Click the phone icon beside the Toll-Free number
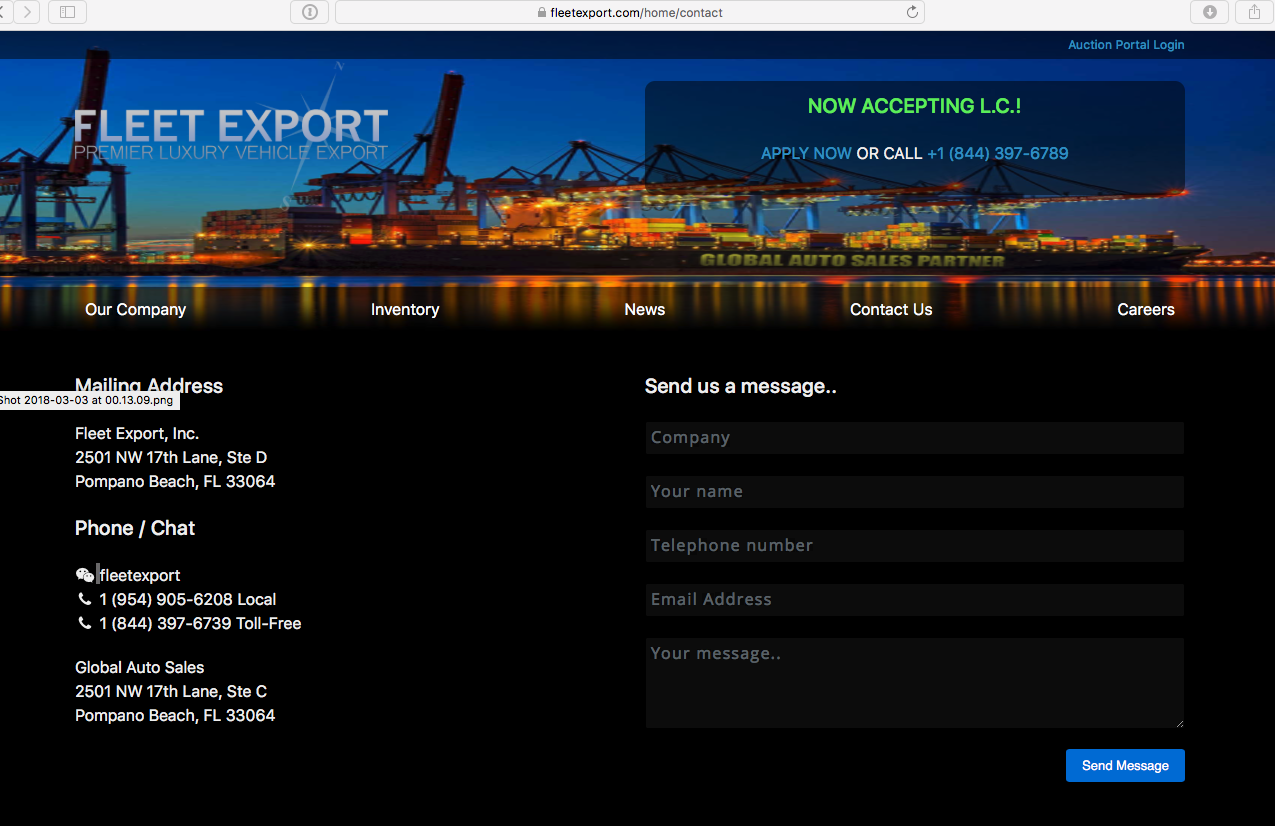The image size is (1275, 826). (84, 623)
